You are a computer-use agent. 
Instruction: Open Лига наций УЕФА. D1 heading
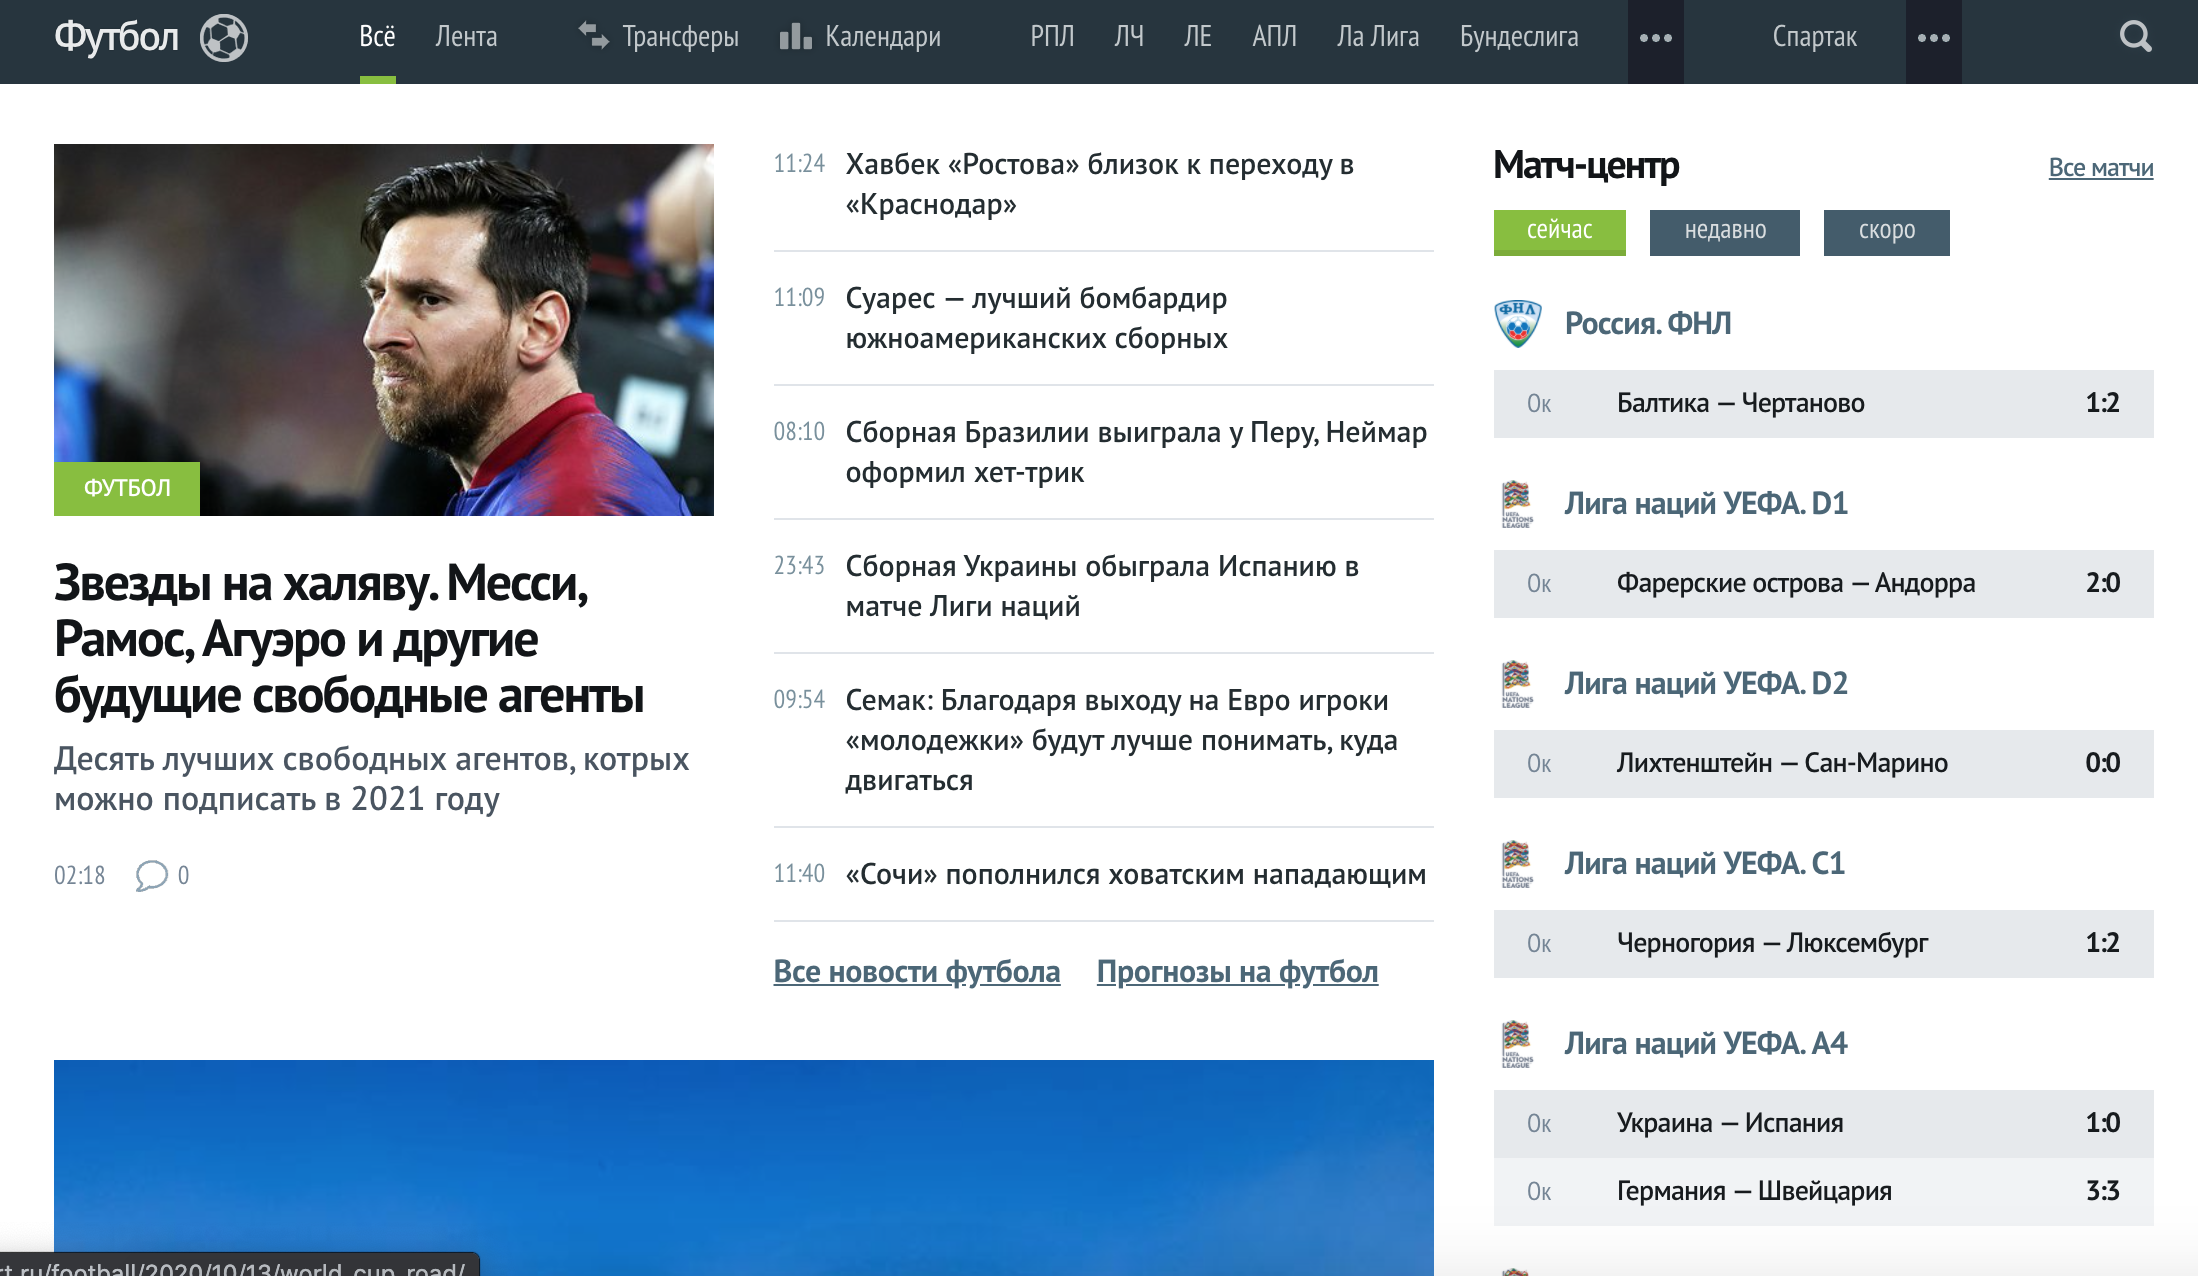click(1705, 503)
